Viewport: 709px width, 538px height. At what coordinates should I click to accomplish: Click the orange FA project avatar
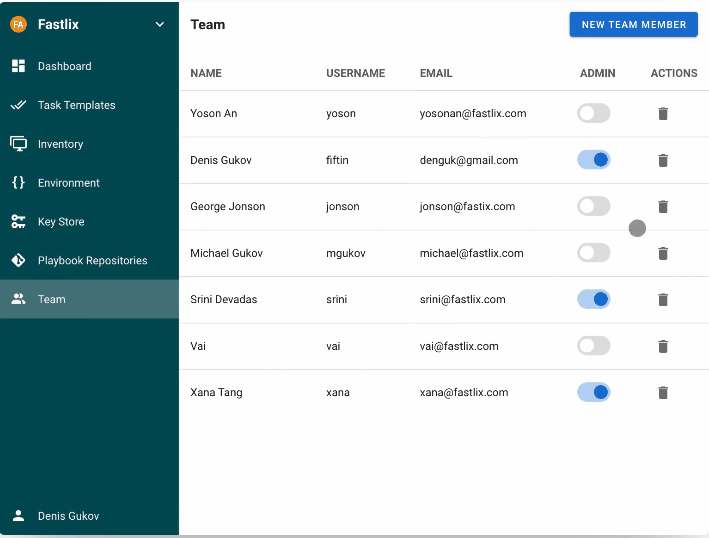19,24
